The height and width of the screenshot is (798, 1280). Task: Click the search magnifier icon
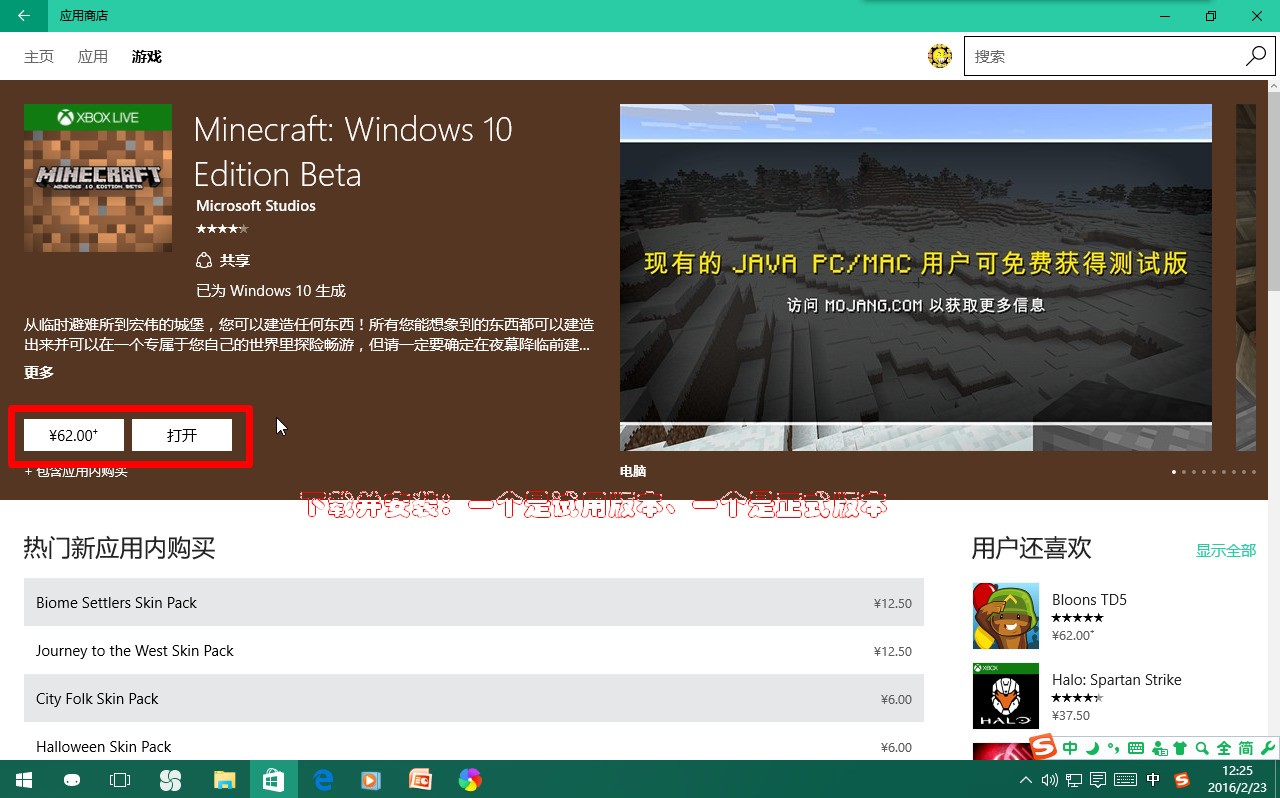click(x=1256, y=56)
